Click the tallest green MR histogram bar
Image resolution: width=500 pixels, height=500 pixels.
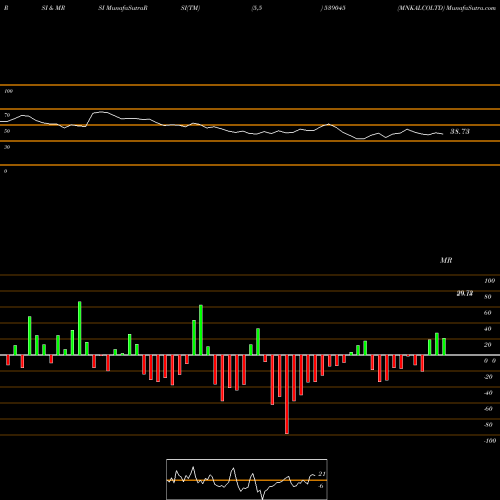(80, 328)
